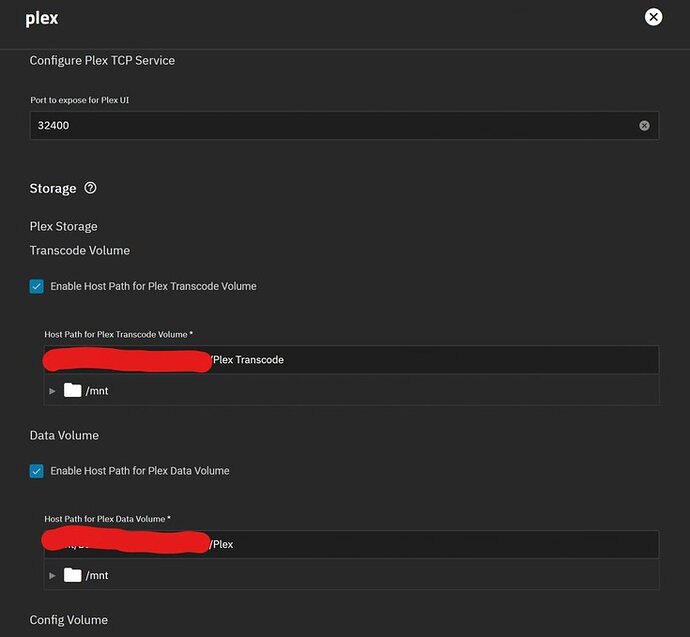690x637 pixels.
Task: Click the 'Configure Plex TCP Service' heading
Action: [102, 61]
